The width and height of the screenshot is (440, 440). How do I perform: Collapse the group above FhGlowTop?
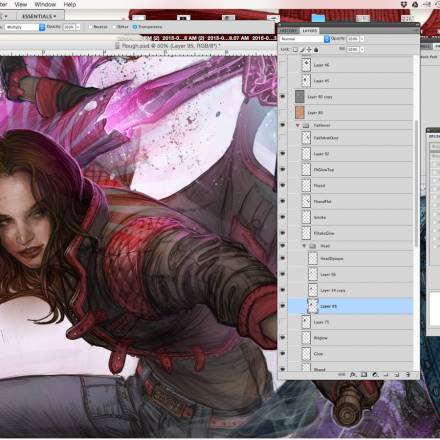[298, 125]
